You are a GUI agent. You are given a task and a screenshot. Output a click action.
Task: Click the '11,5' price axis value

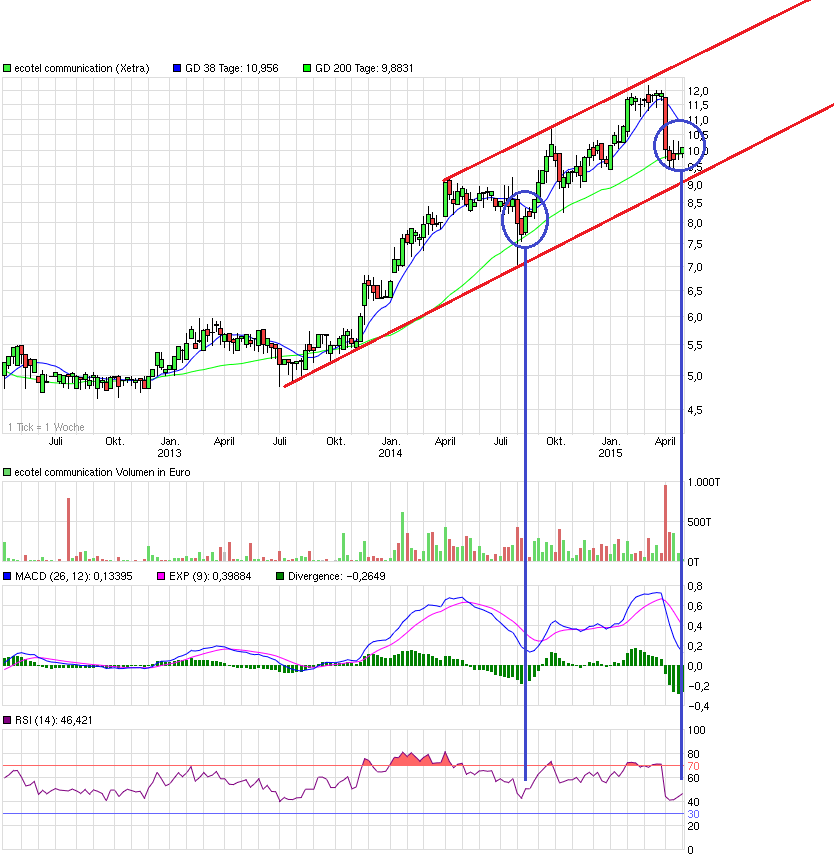pos(698,105)
